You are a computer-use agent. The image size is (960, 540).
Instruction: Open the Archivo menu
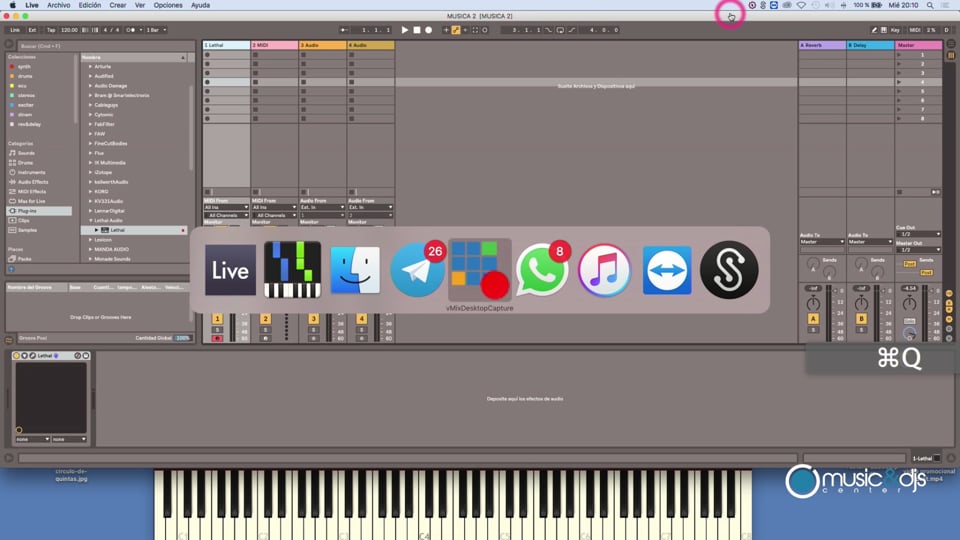[59, 5]
